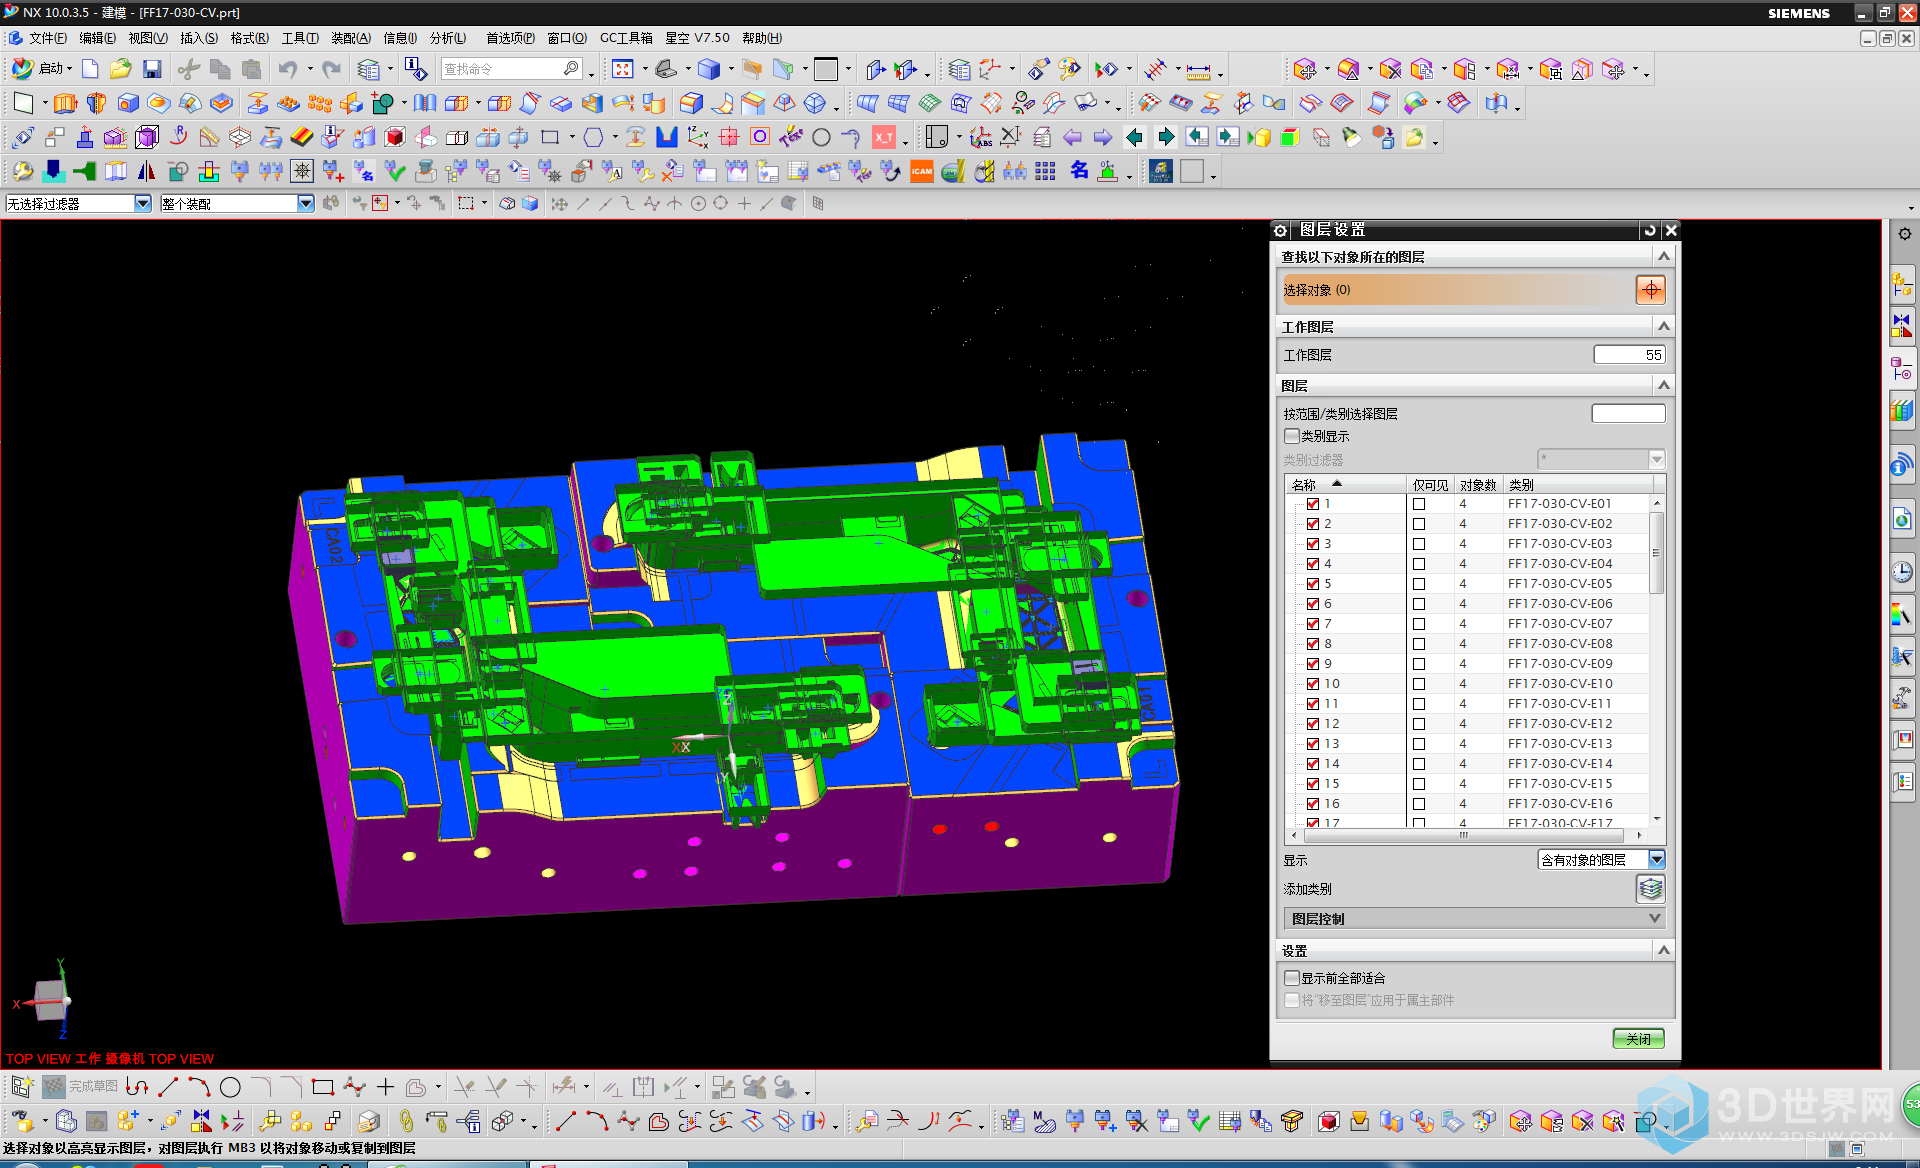Open the GC工具箱 menu
1920x1168 pixels.
click(x=626, y=38)
